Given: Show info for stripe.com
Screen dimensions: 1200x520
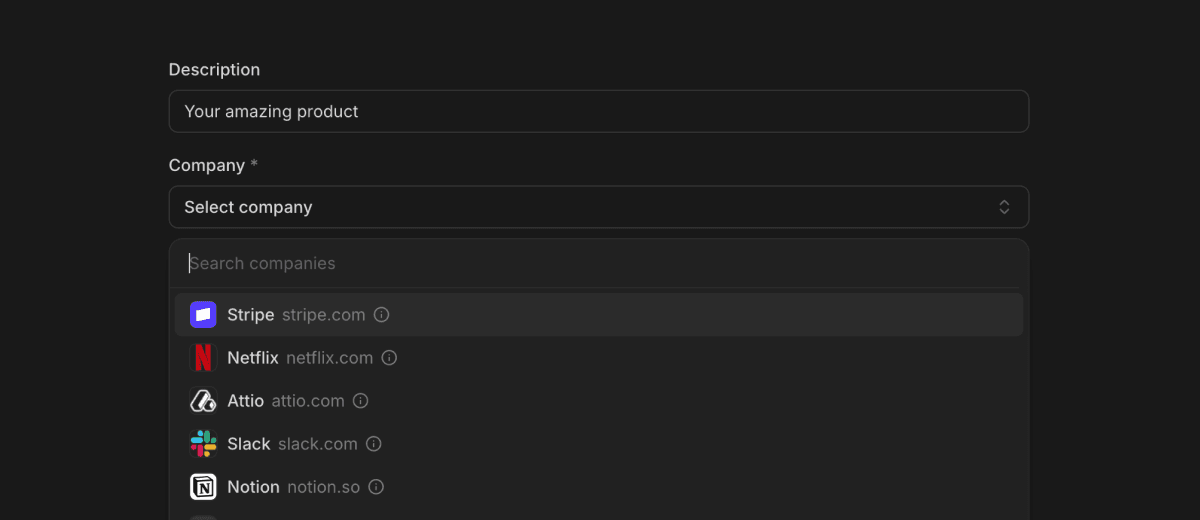Looking at the screenshot, I should [381, 315].
